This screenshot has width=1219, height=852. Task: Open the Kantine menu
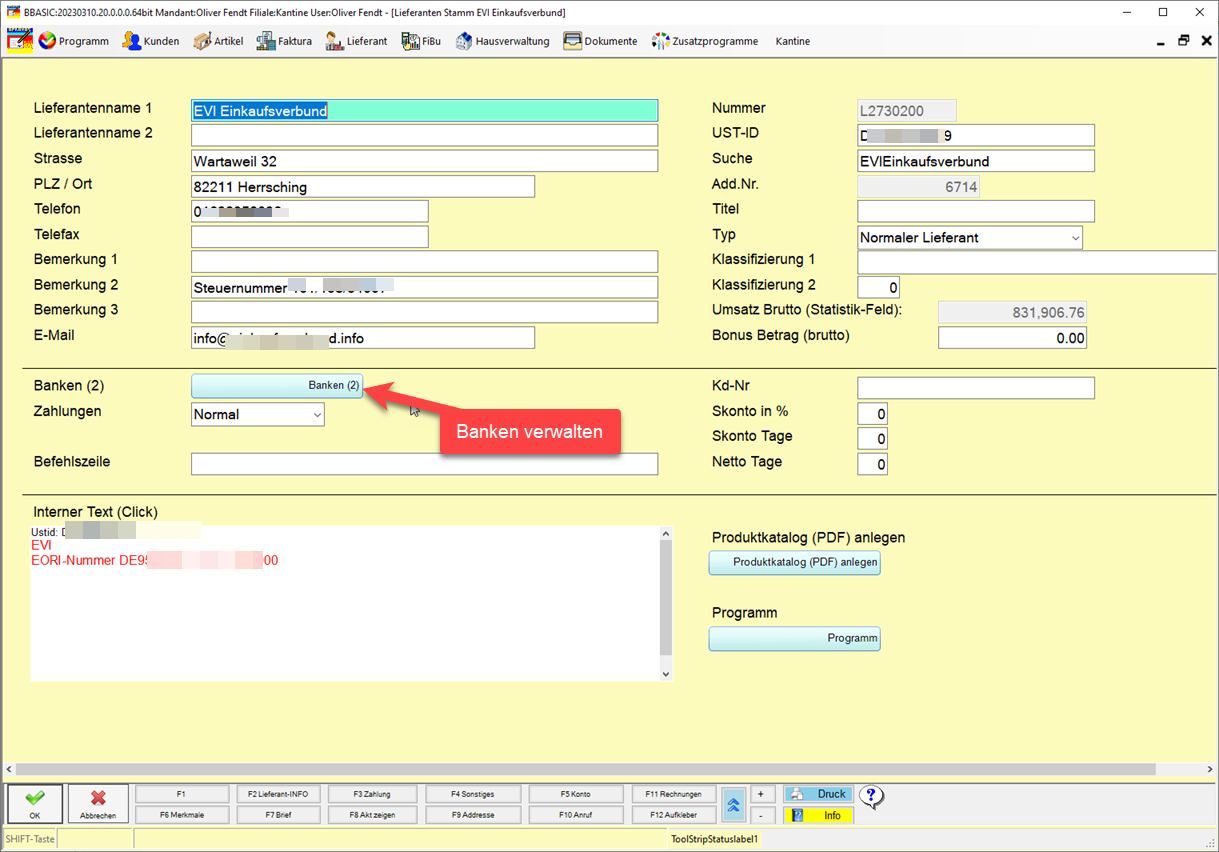click(793, 41)
